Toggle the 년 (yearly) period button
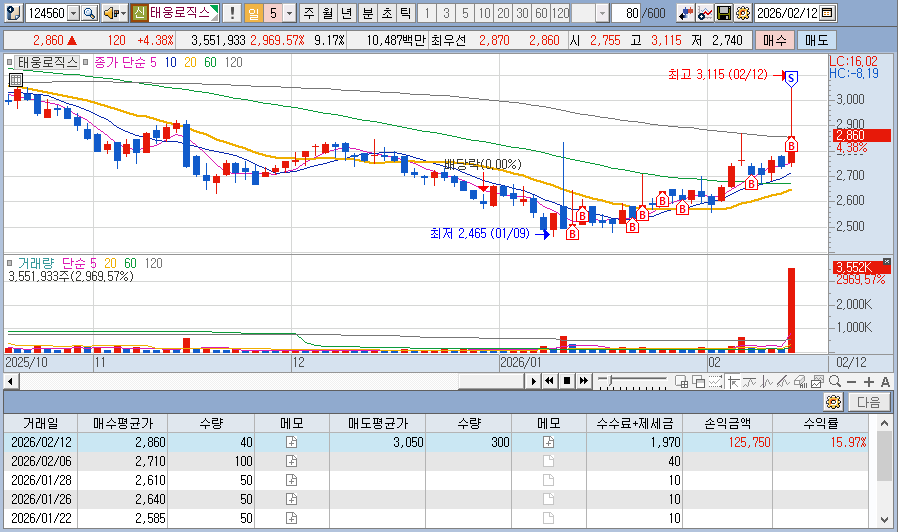This screenshot has height=532, width=898. [346, 13]
